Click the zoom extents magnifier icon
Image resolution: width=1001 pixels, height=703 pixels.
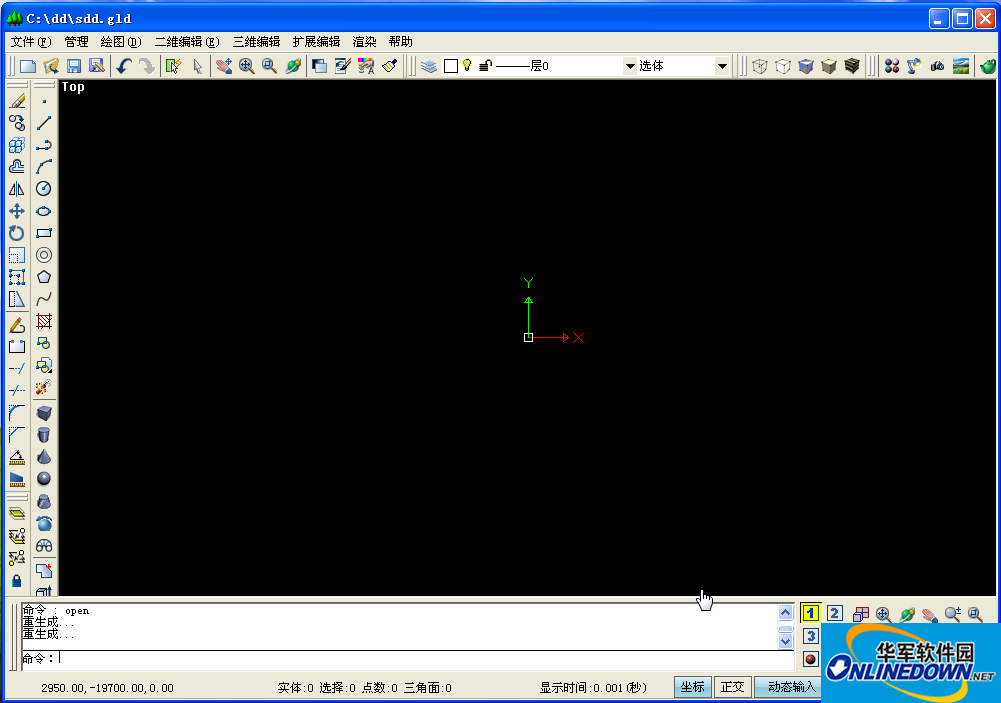246,66
